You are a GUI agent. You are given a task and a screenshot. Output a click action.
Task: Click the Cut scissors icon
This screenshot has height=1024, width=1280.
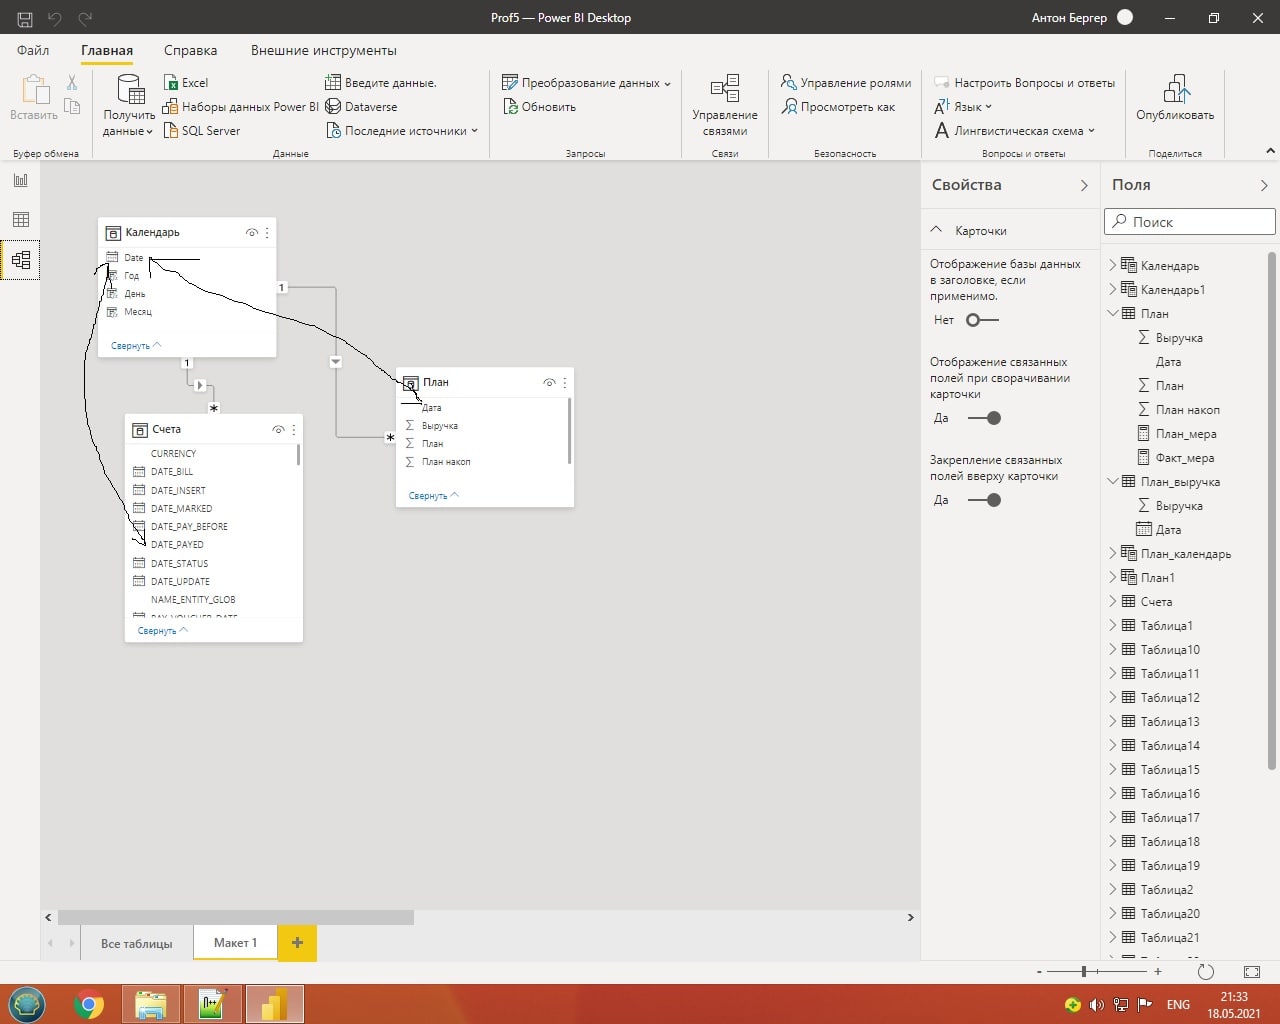[x=72, y=83]
